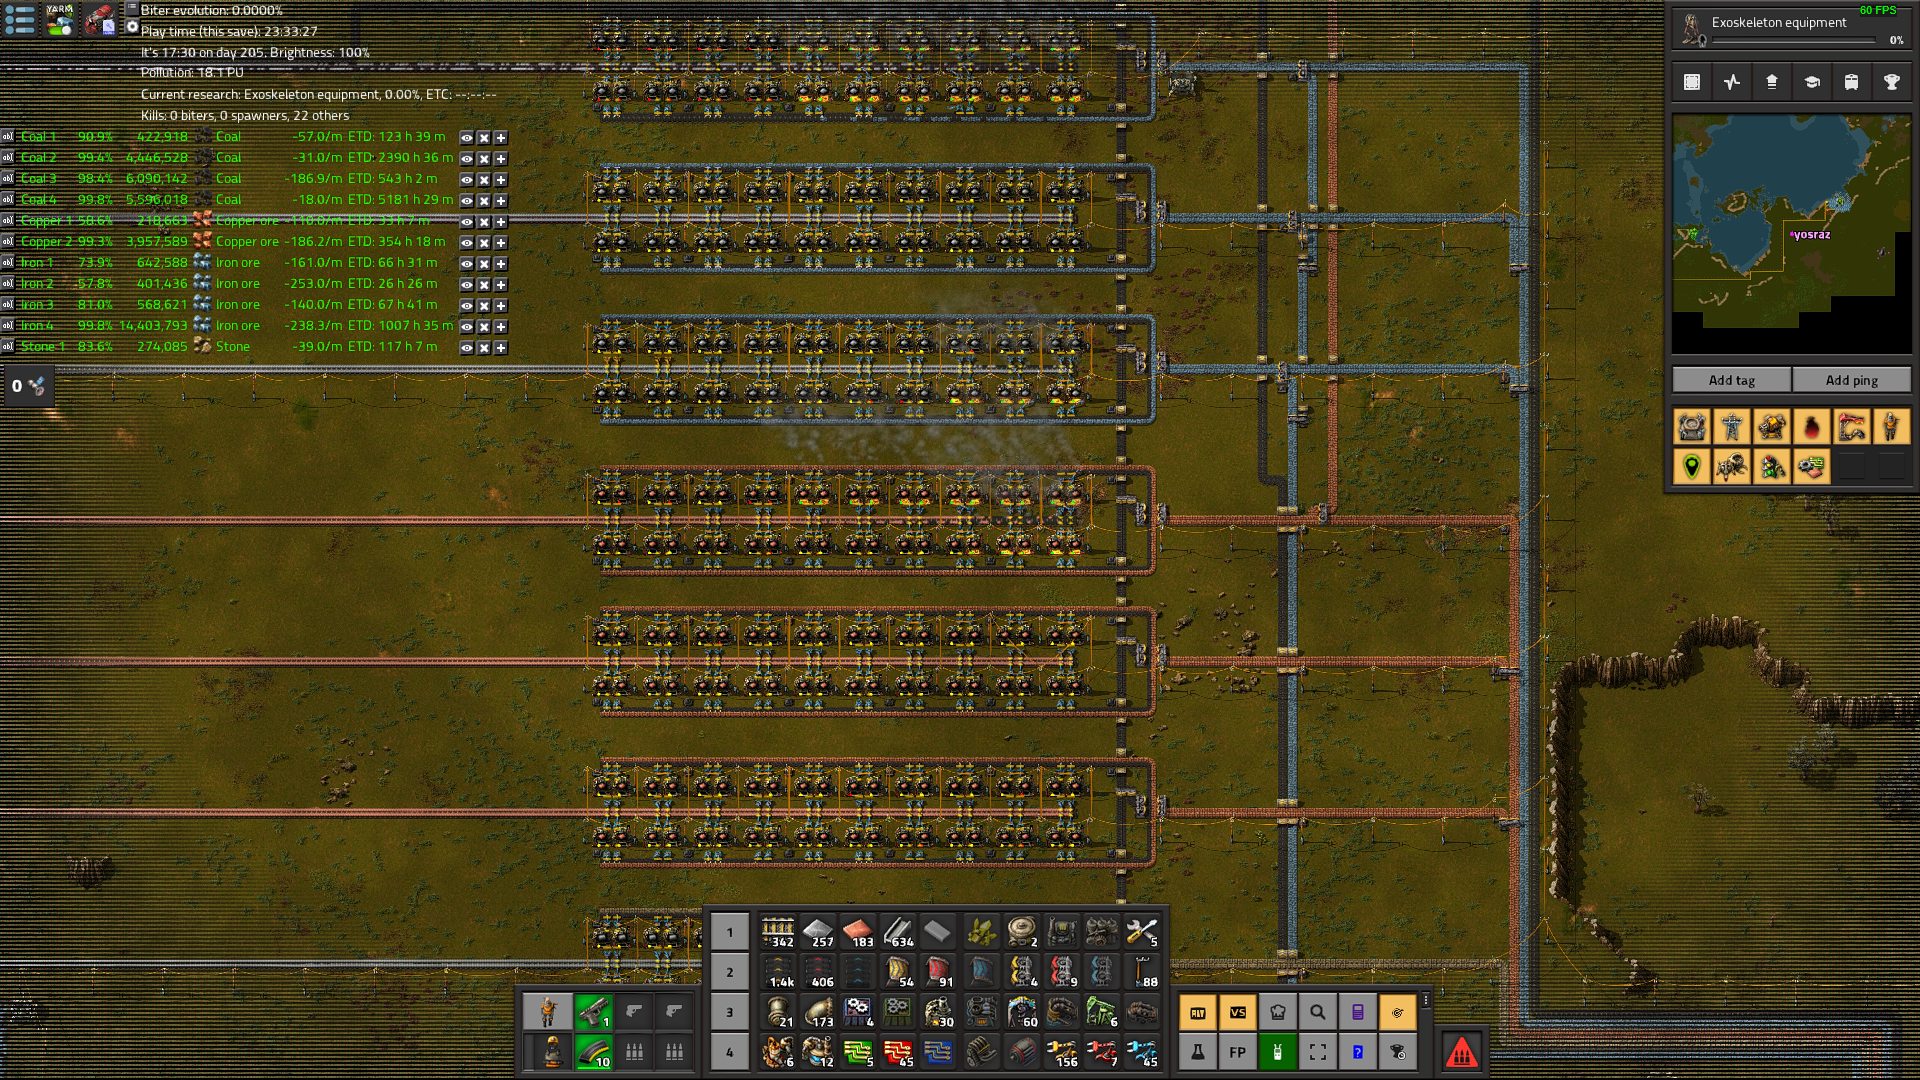
Task: Open main menu hamburger at top left
Action: [20, 19]
